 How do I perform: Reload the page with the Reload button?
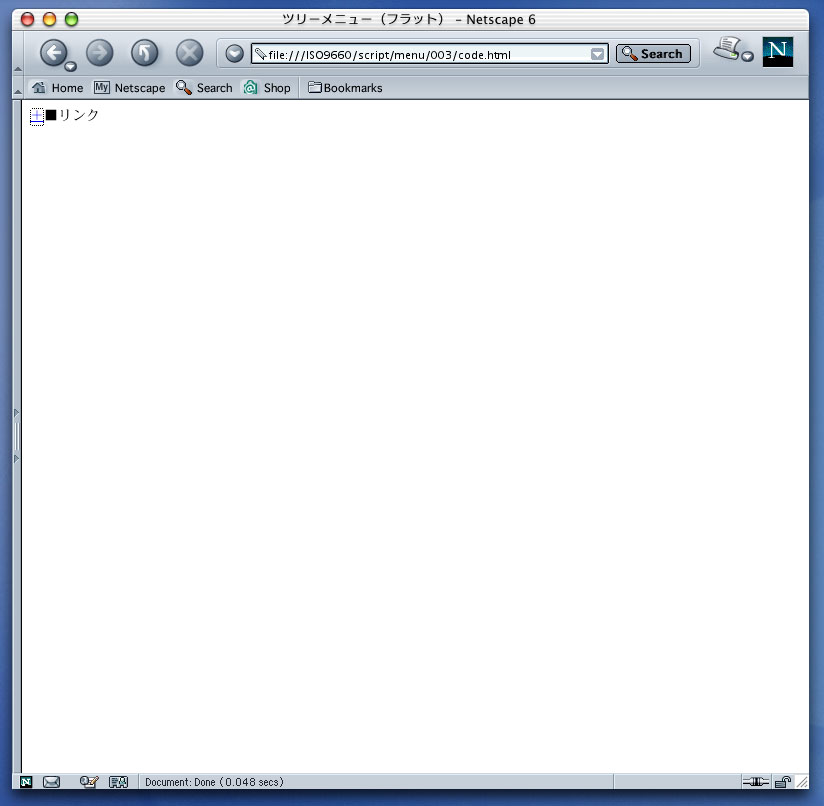tap(145, 53)
